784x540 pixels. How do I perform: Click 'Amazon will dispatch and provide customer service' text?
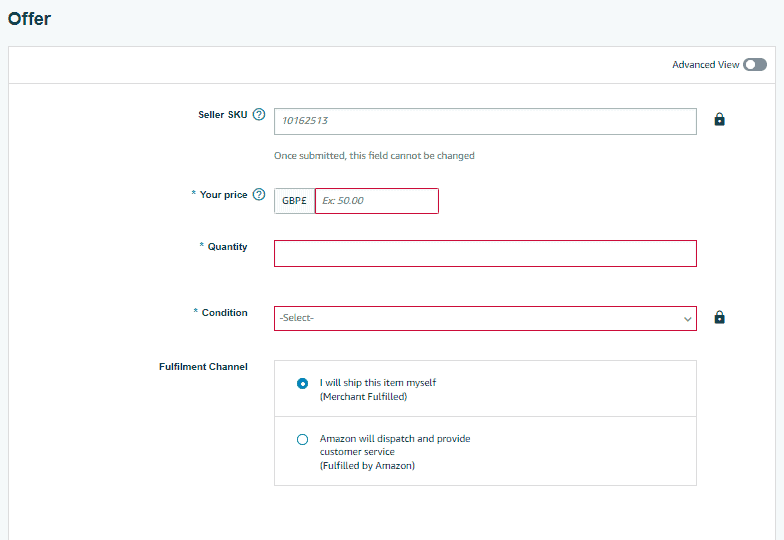tap(395, 445)
